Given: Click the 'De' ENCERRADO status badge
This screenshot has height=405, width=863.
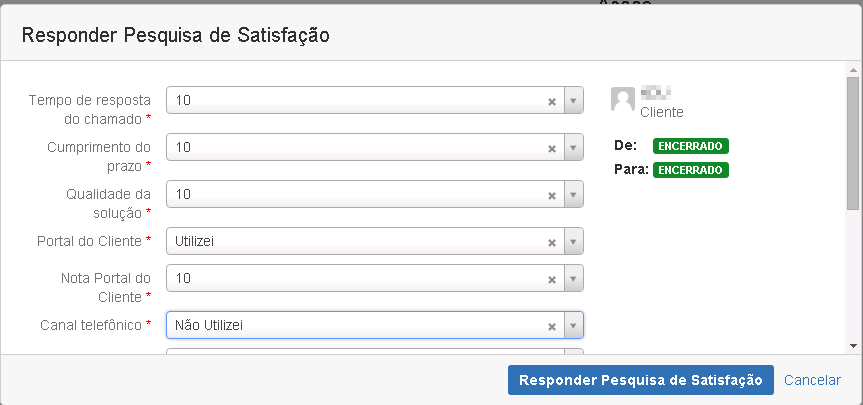Looking at the screenshot, I should 691,146.
